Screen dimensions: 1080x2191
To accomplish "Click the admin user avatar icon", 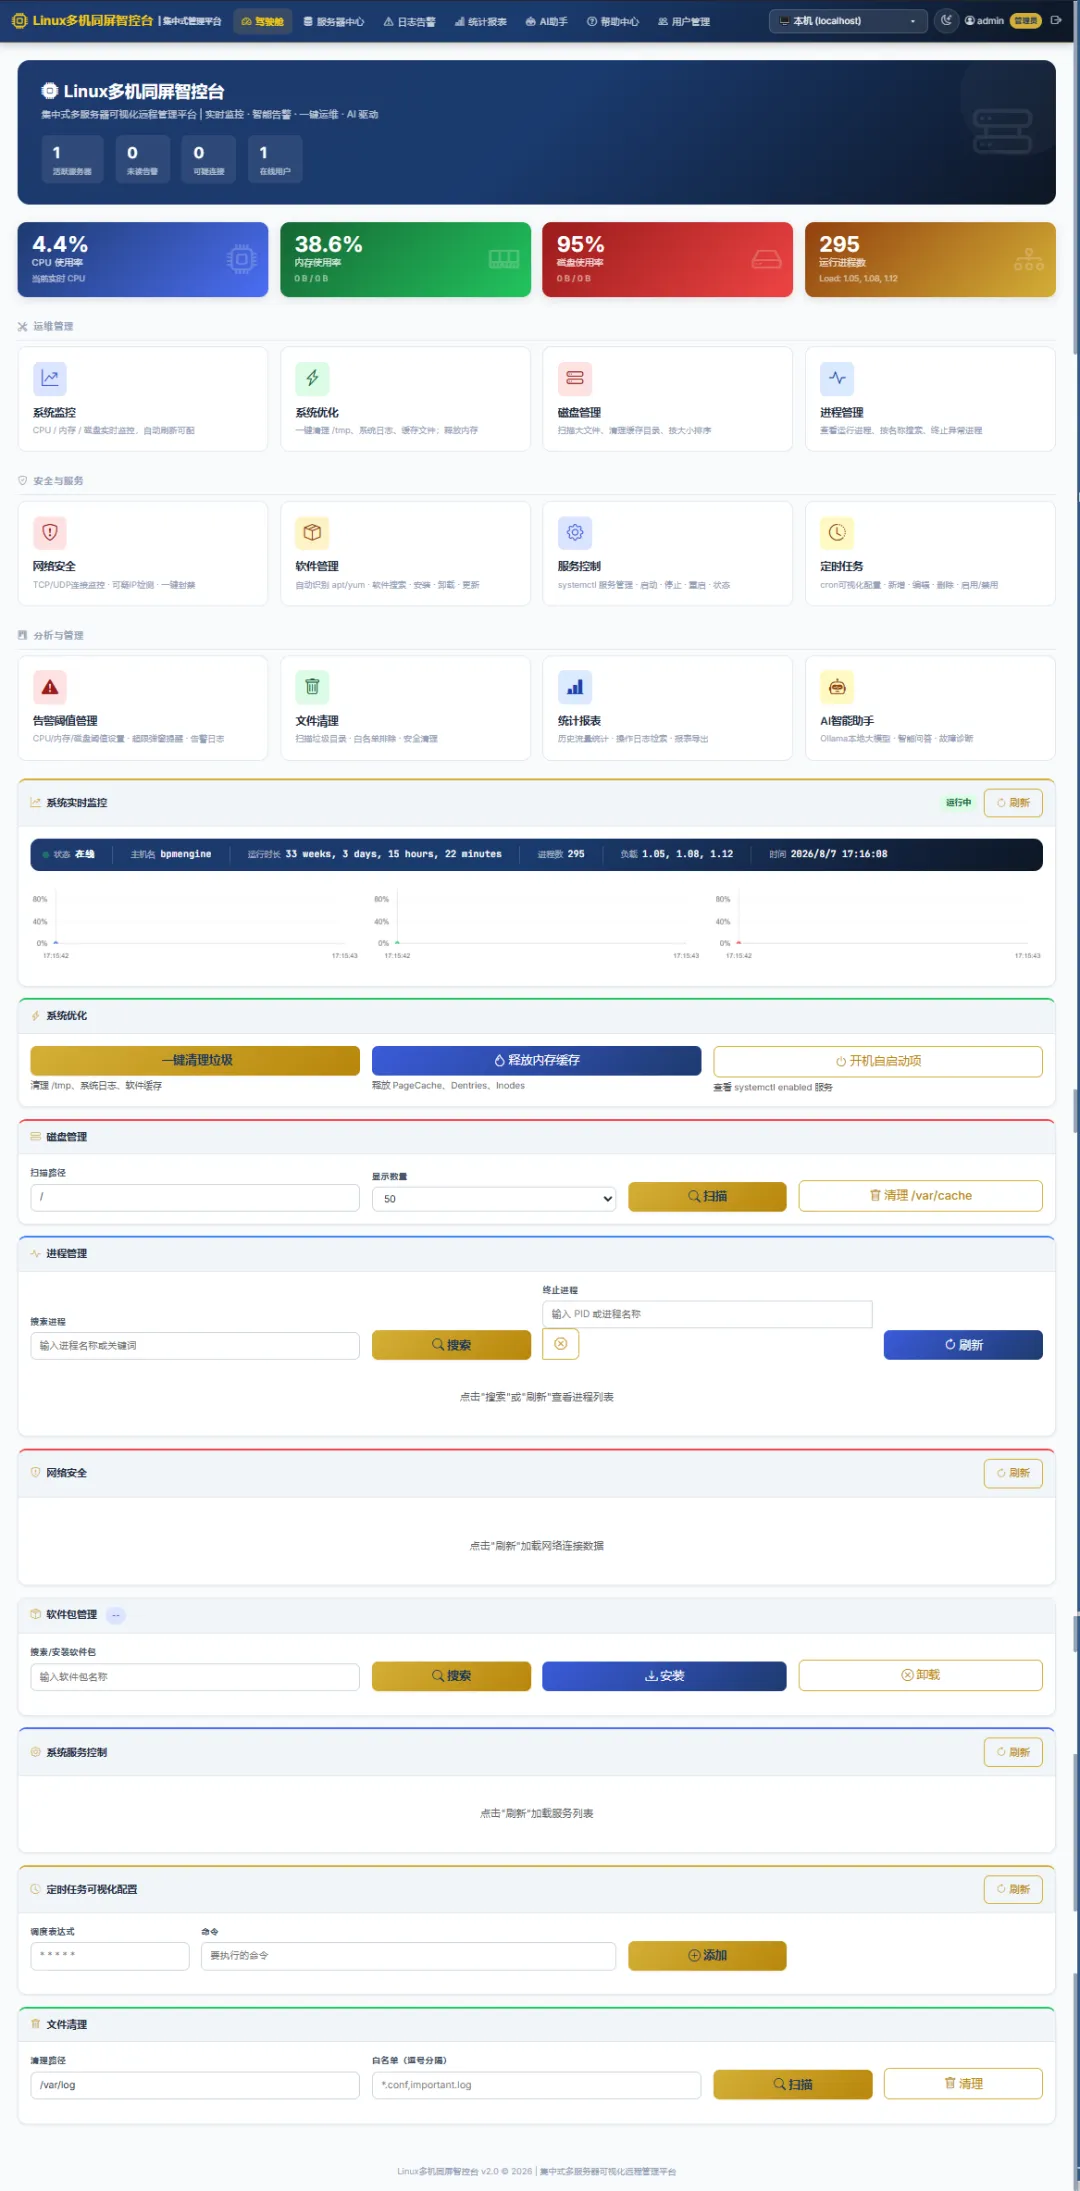I will pos(969,20).
